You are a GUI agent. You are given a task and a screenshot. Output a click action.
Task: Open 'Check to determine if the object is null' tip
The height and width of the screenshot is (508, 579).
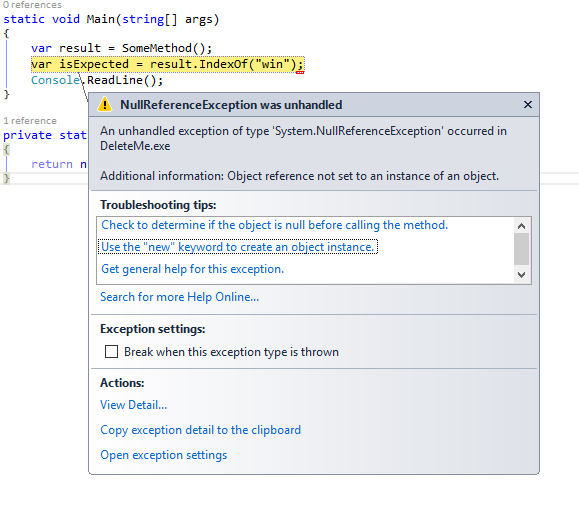[274, 225]
